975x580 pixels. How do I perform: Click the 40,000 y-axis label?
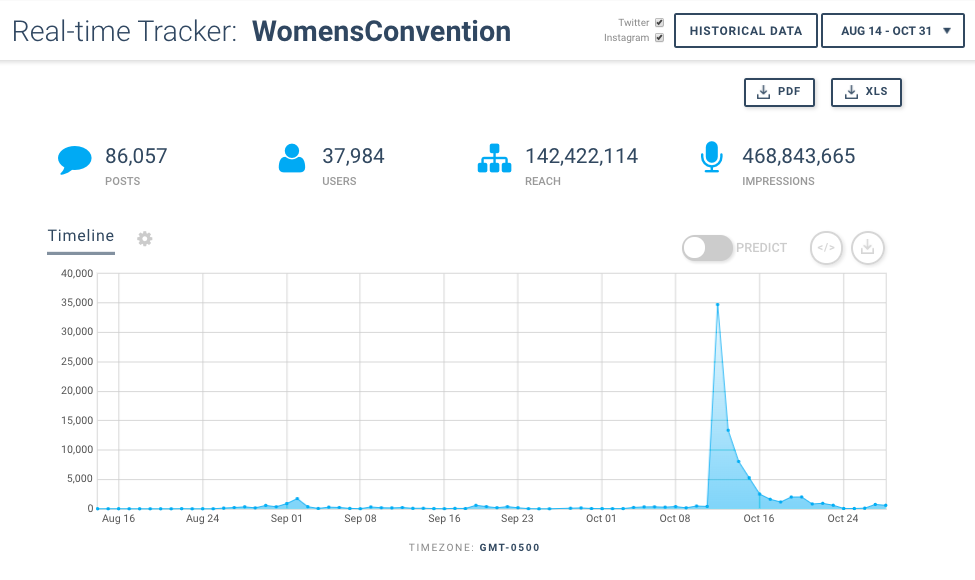coord(77,274)
